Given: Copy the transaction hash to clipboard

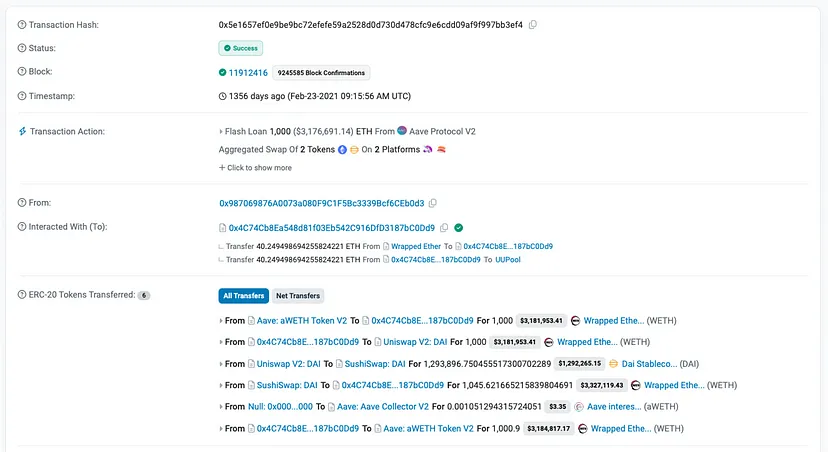Looking at the screenshot, I should (533, 24).
